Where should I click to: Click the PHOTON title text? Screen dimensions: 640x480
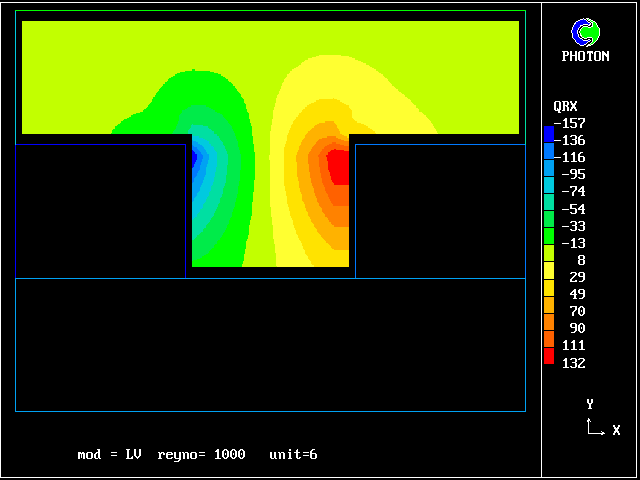(585, 57)
